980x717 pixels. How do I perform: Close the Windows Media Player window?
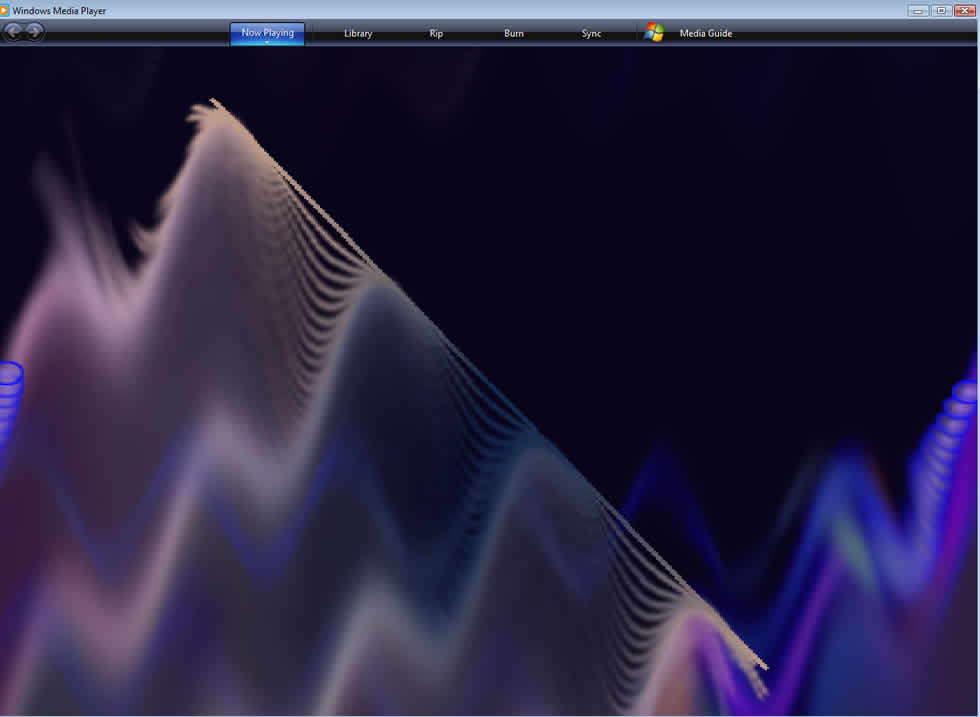point(964,10)
